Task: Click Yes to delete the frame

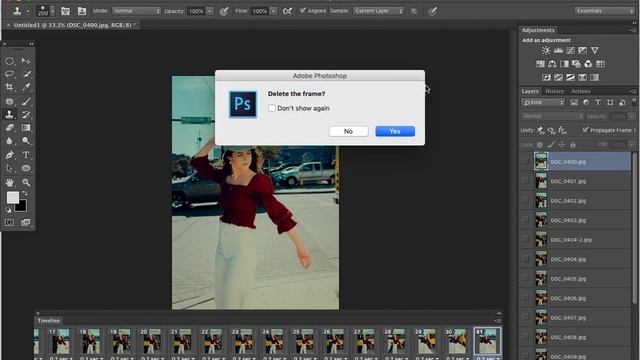Action: click(x=395, y=131)
